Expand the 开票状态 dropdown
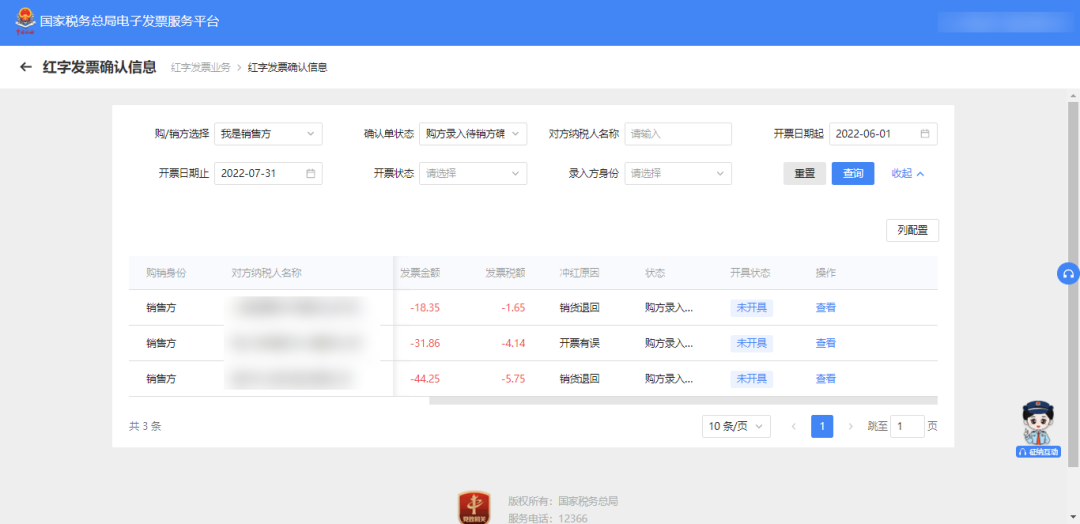This screenshot has width=1080, height=524. point(472,174)
